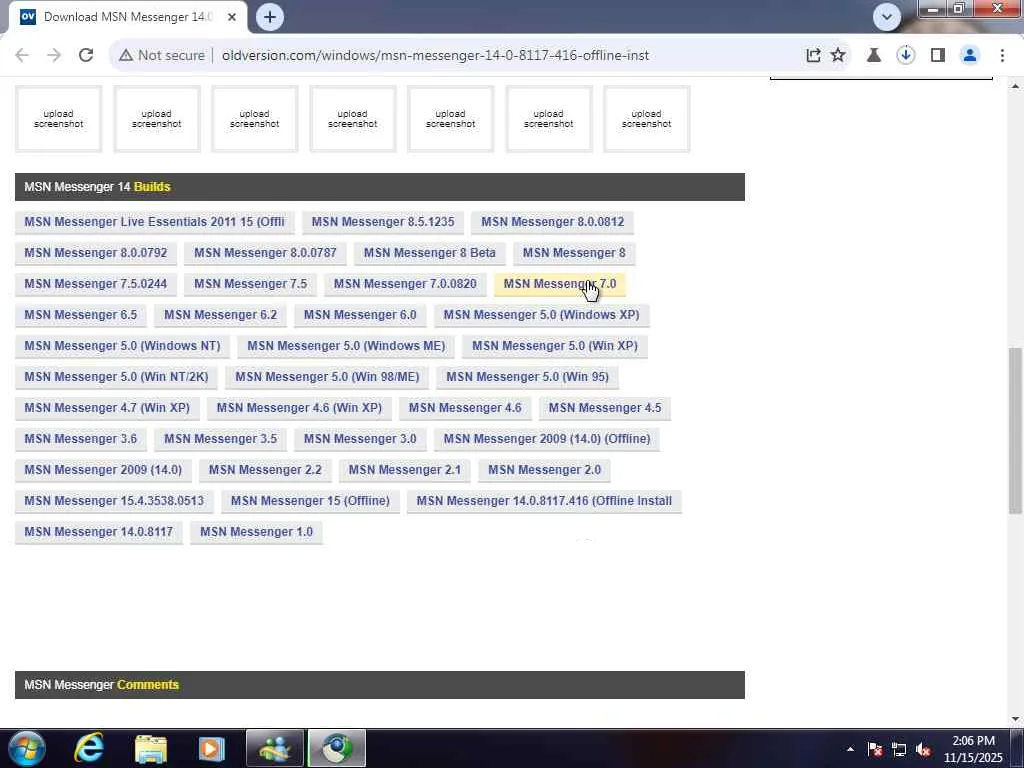This screenshot has height=768, width=1024.
Task: Click the Not secure warning icon
Action: (125, 56)
